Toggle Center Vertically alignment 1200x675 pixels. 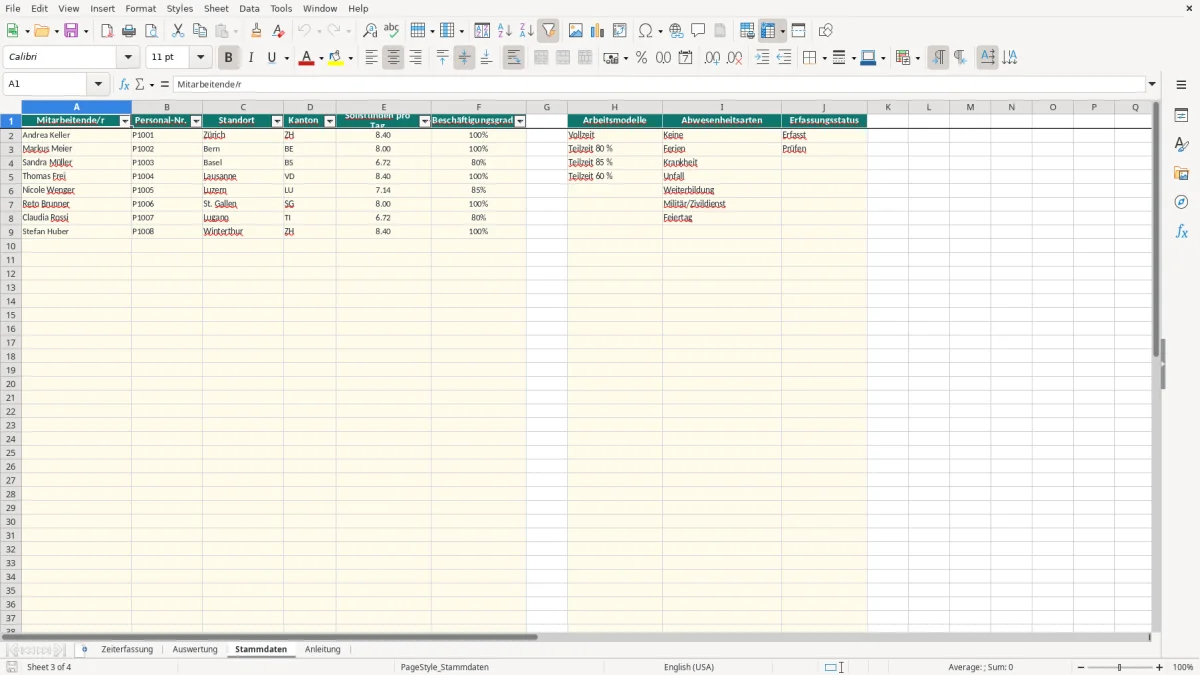click(465, 58)
